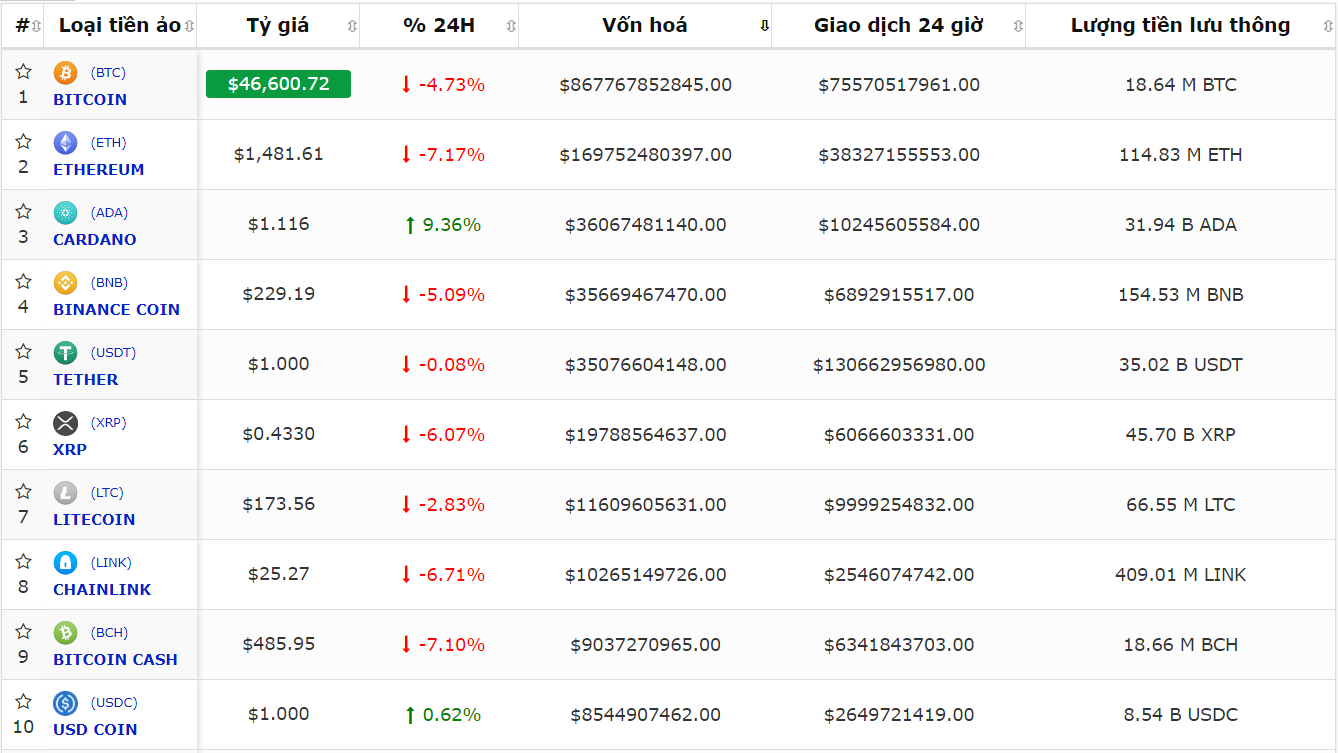Image resolution: width=1338 pixels, height=753 pixels.
Task: Sort by Giao dịch 24 giờ column
Action: pyautogui.click(x=899, y=26)
